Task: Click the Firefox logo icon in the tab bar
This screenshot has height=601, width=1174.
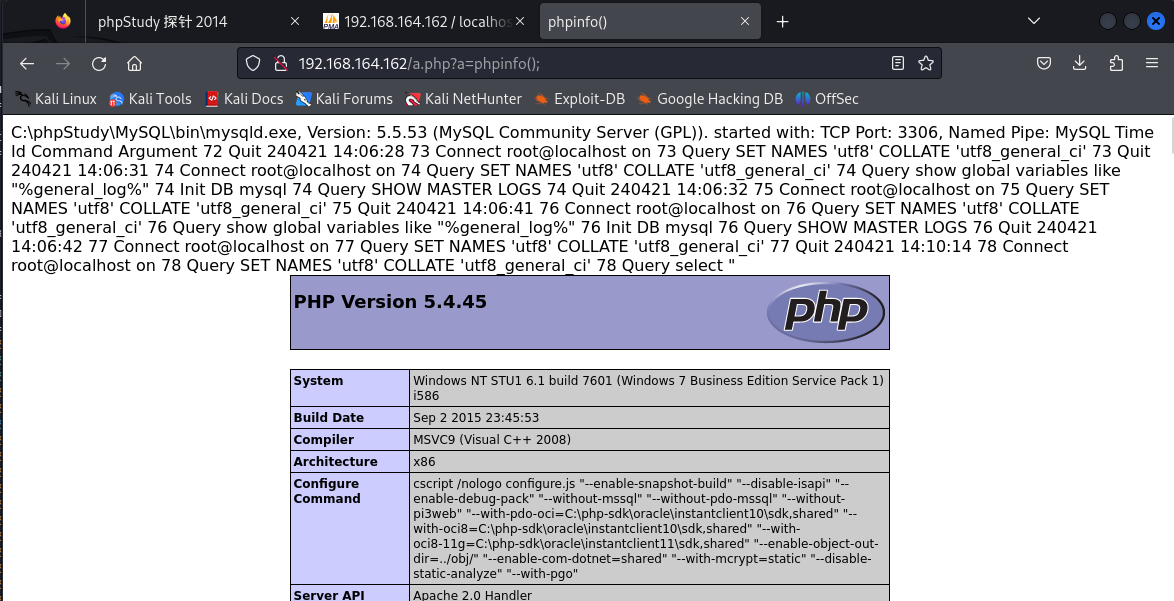Action: 63,21
